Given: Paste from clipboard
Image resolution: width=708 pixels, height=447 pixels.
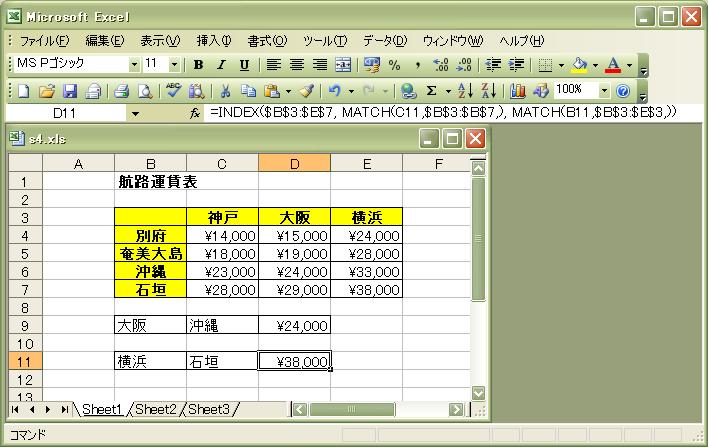Looking at the screenshot, I should coord(272,91).
